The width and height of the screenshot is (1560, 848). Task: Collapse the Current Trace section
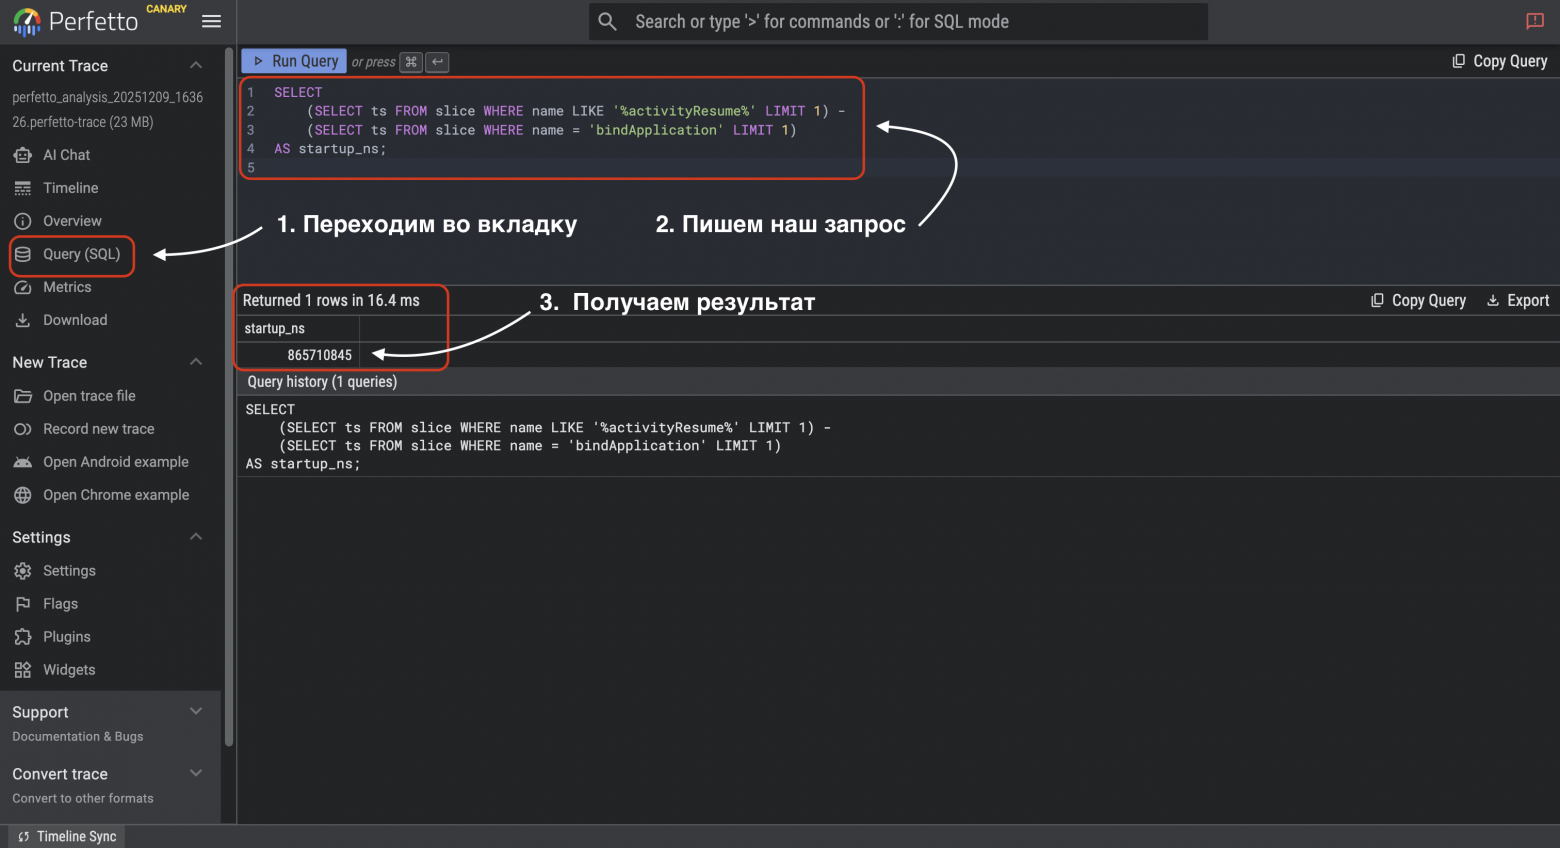coord(196,66)
